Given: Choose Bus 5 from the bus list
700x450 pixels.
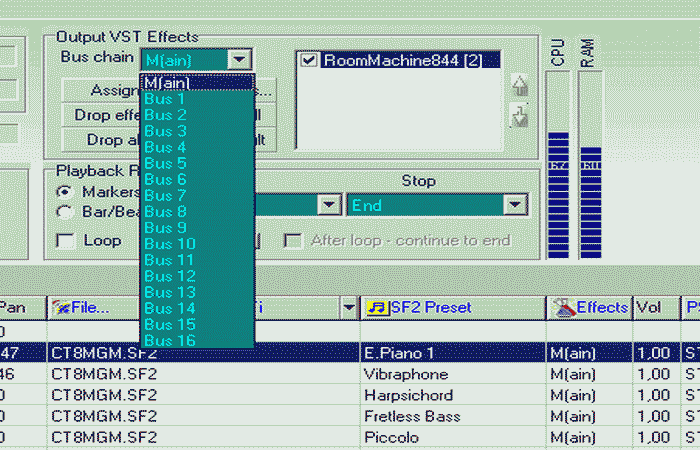Looking at the screenshot, I should pyautogui.click(x=166, y=163).
